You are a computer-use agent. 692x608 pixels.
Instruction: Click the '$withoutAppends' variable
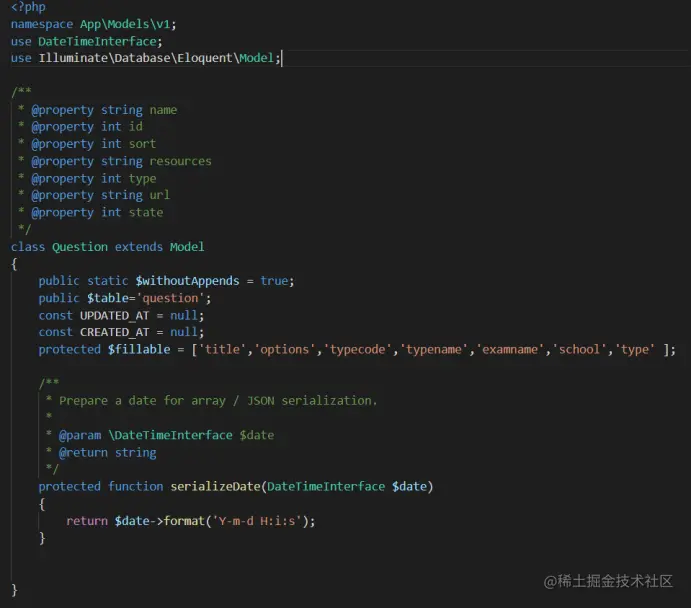[x=188, y=281]
